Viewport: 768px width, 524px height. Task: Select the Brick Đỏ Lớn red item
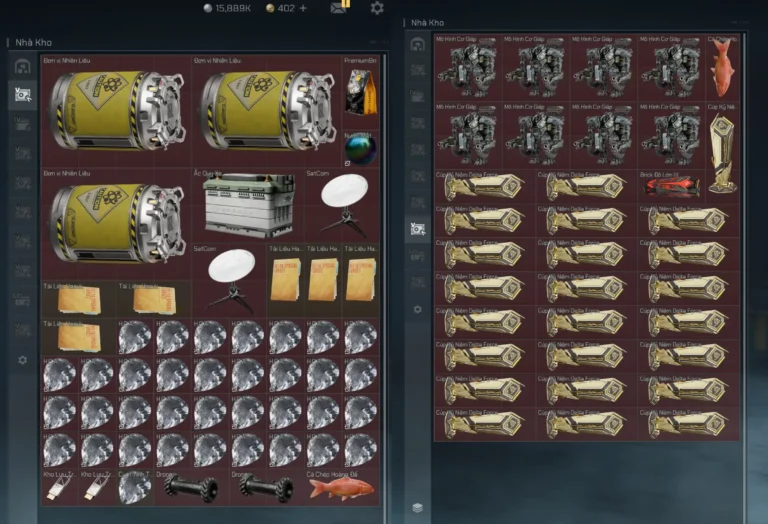(x=672, y=186)
